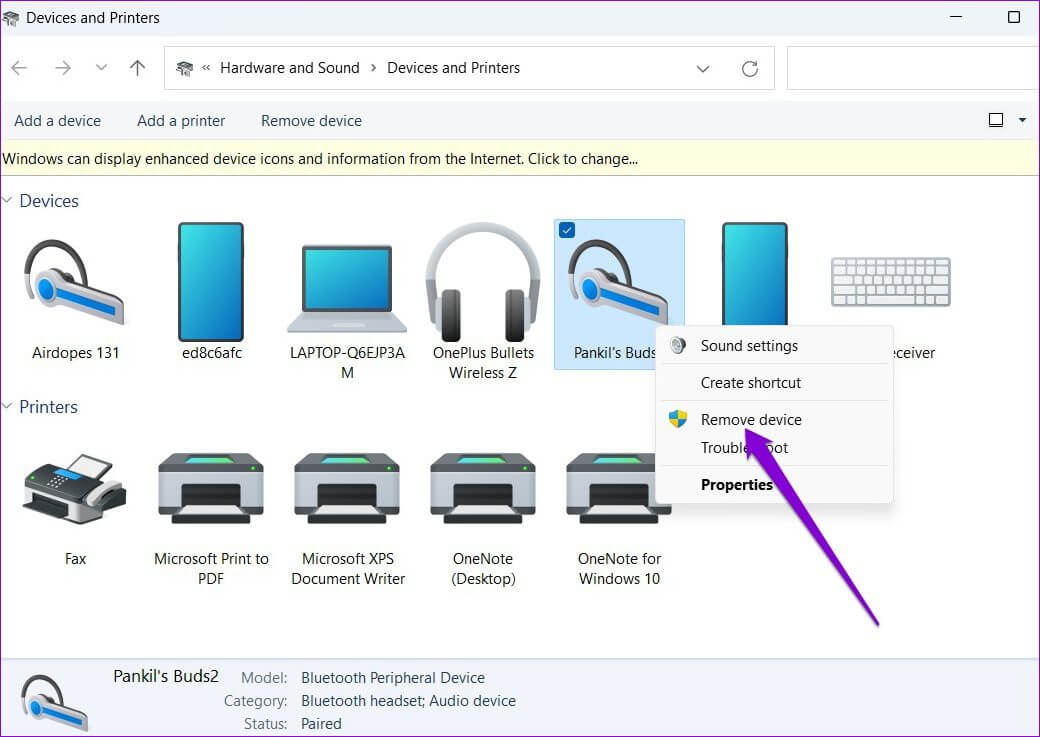This screenshot has width=1040, height=737.
Task: Click Remove device in the toolbar
Action: pyautogui.click(x=311, y=121)
